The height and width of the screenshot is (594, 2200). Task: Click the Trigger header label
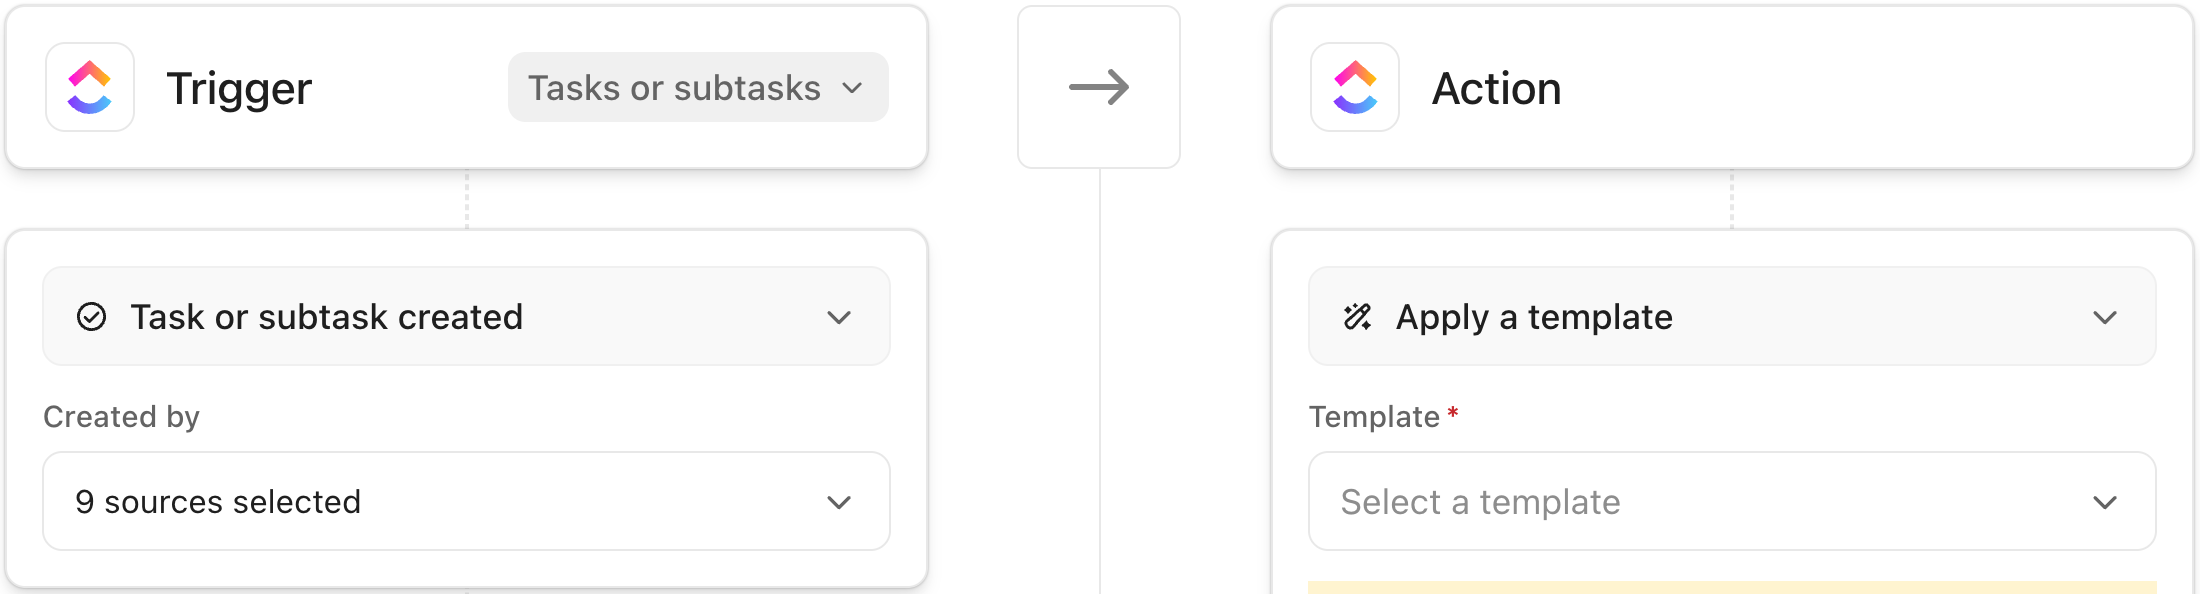coord(239,88)
